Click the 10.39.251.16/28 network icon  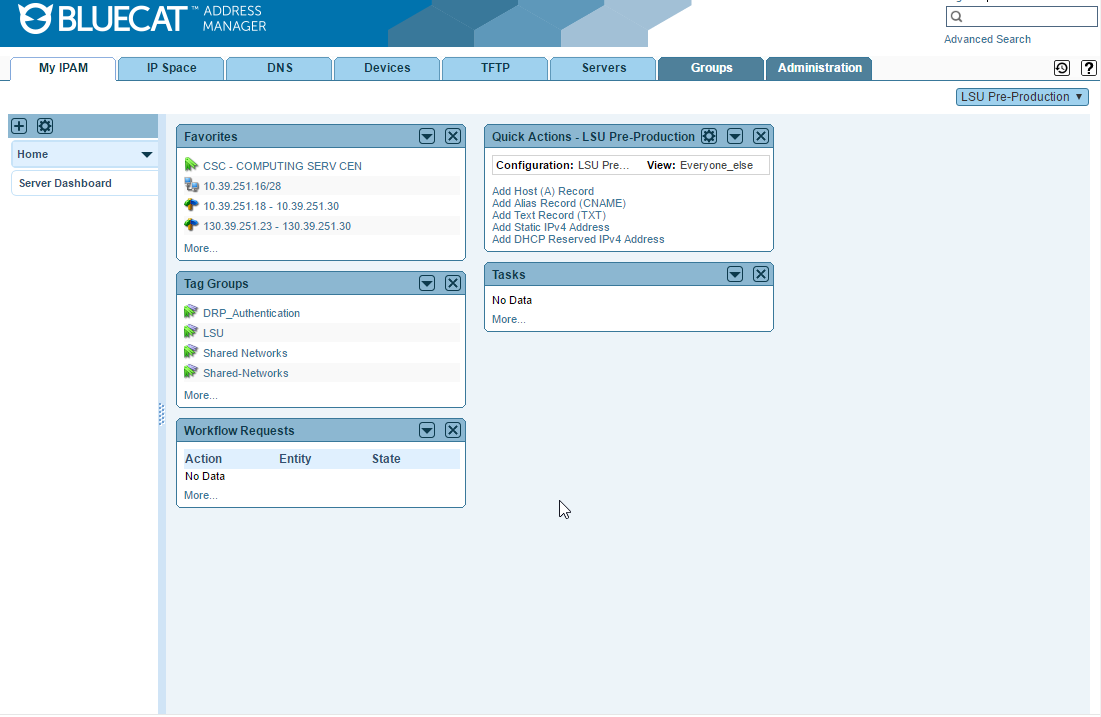coord(191,185)
